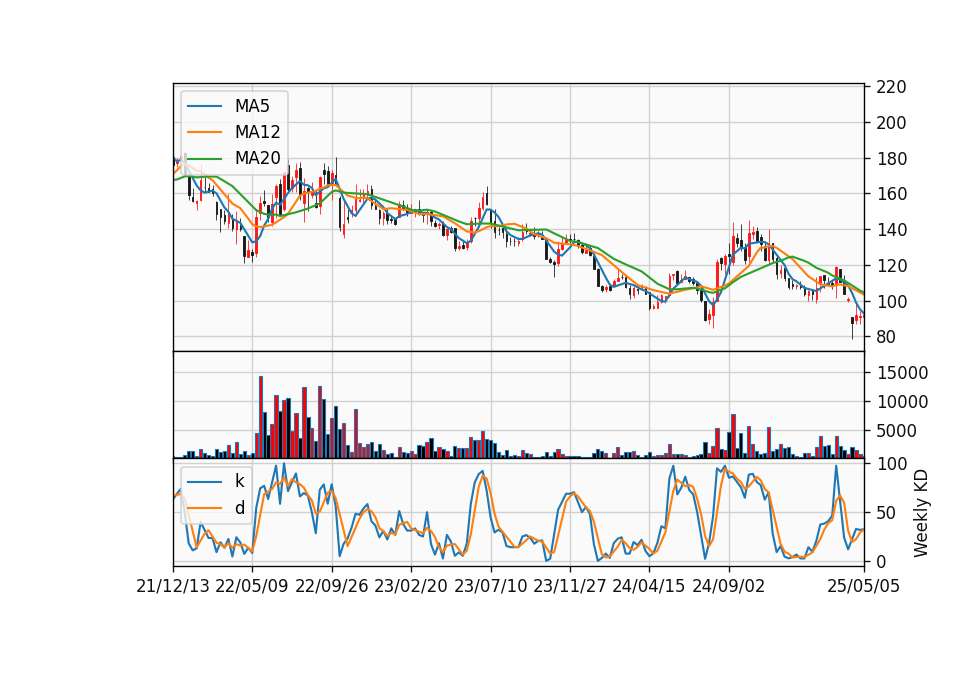Click the 24/04/15 date tick label
This screenshot has height=690, width=960.
point(648,587)
